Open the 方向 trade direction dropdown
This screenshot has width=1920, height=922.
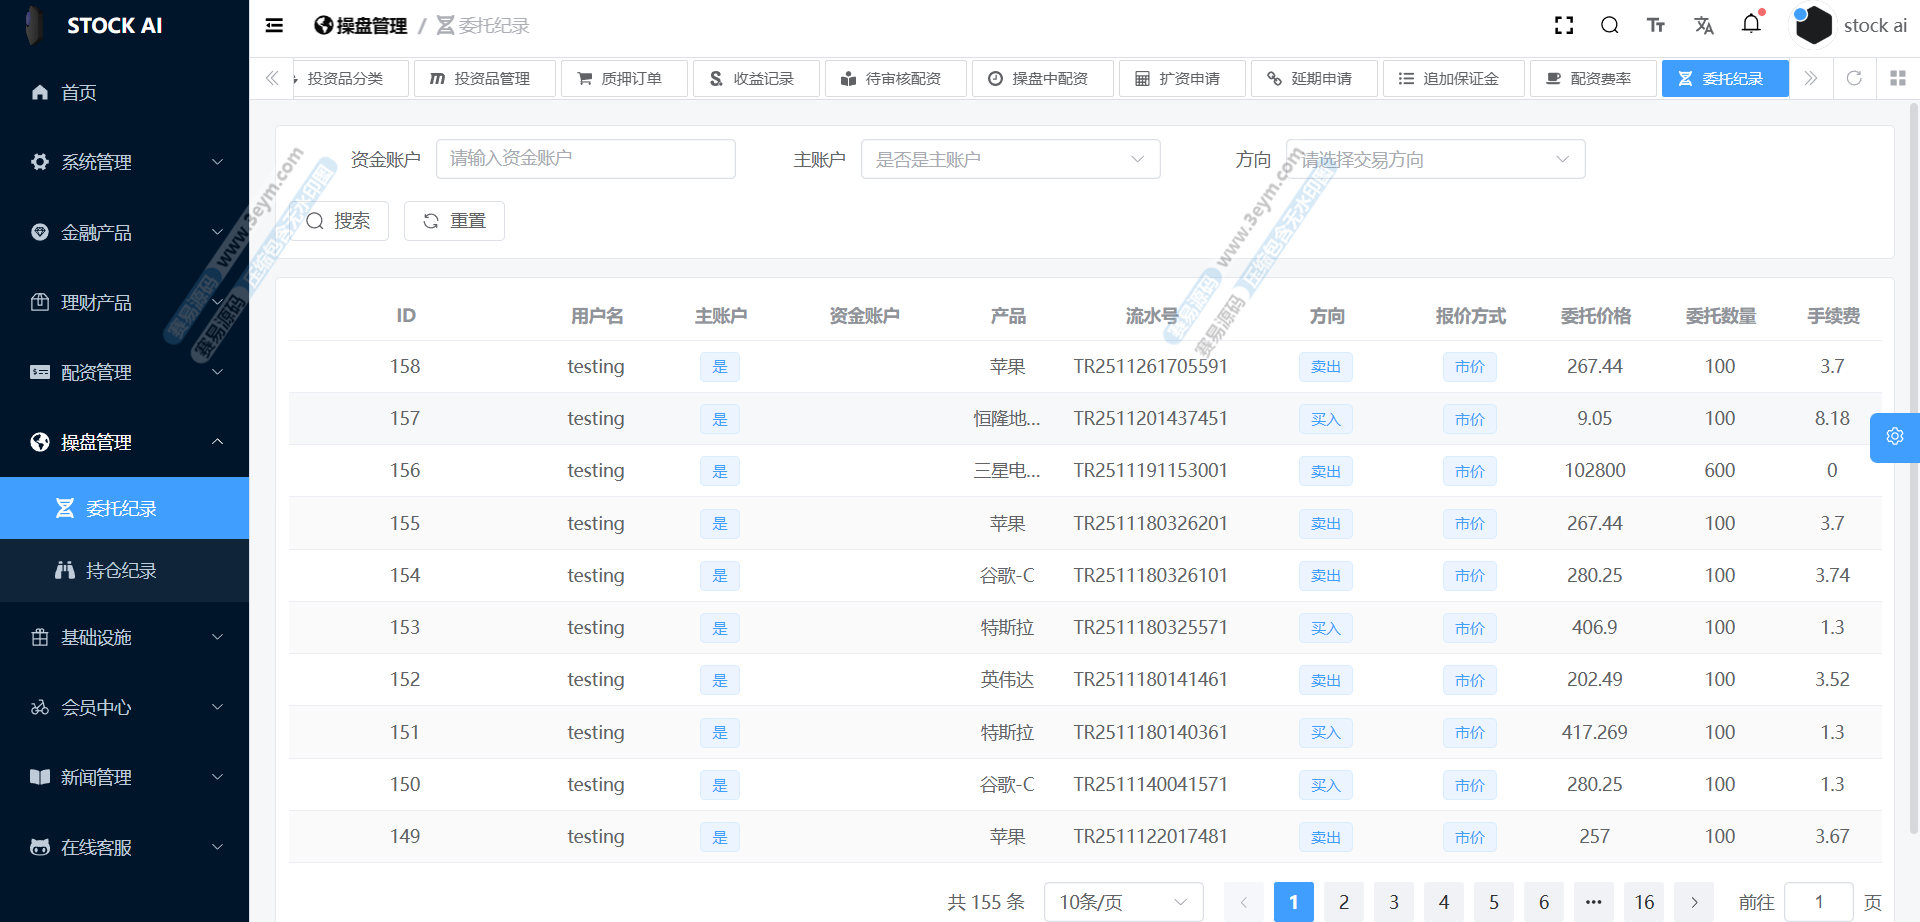click(1435, 160)
